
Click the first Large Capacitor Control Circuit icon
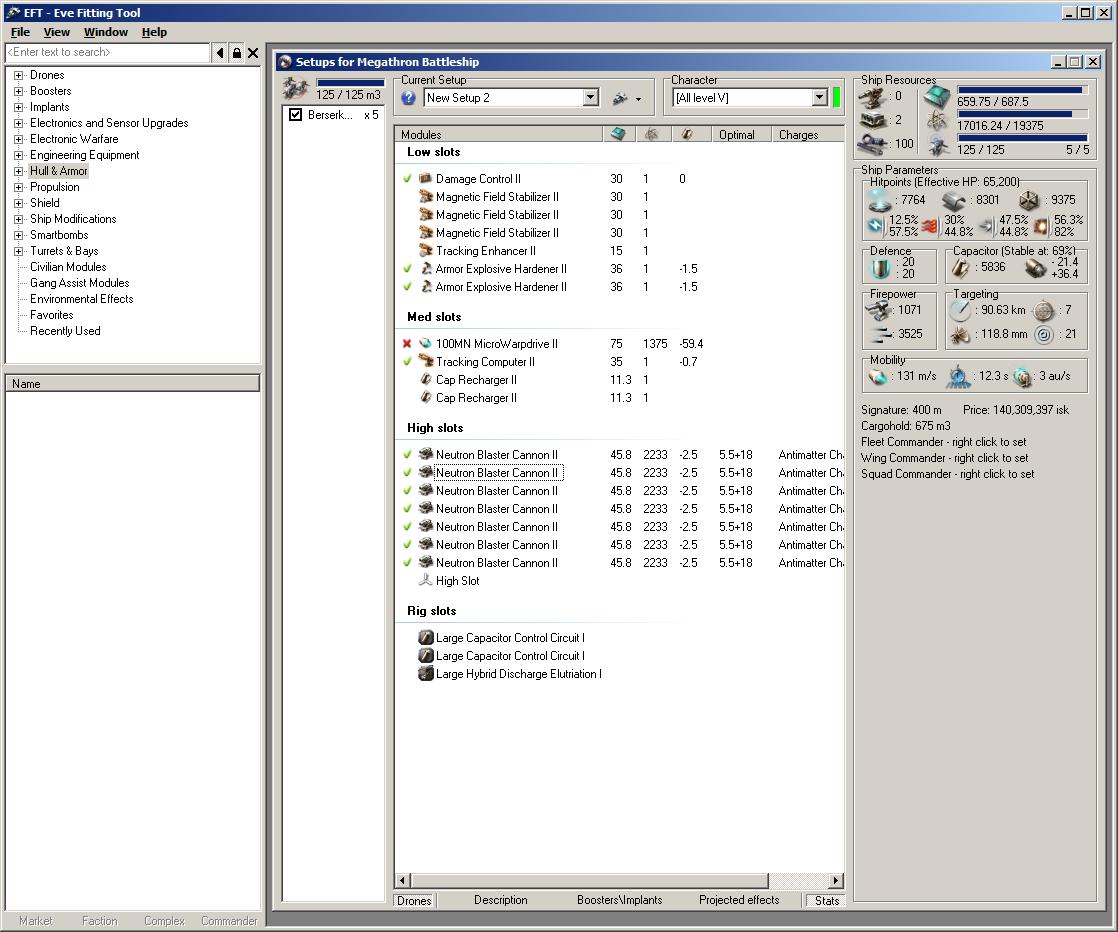click(x=426, y=637)
